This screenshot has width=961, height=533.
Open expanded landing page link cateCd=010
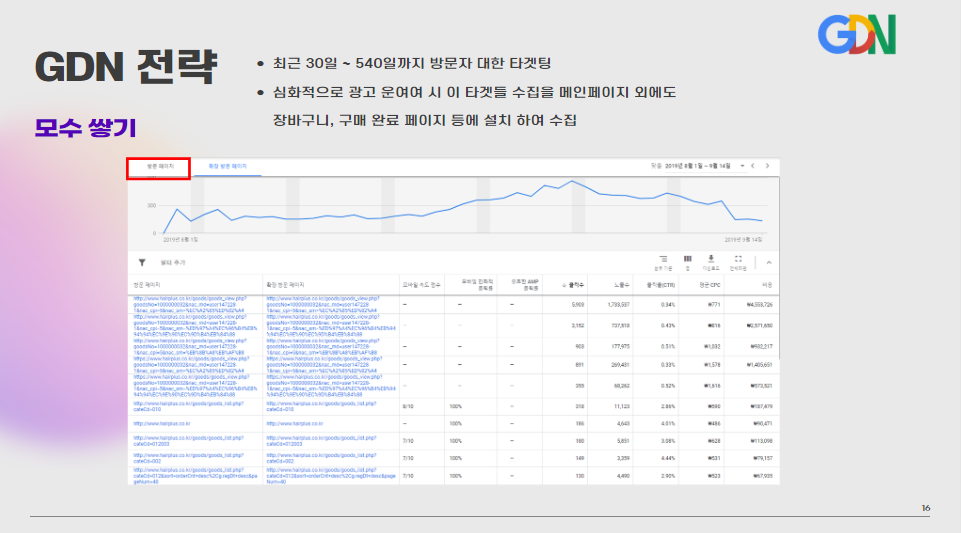coord(321,407)
